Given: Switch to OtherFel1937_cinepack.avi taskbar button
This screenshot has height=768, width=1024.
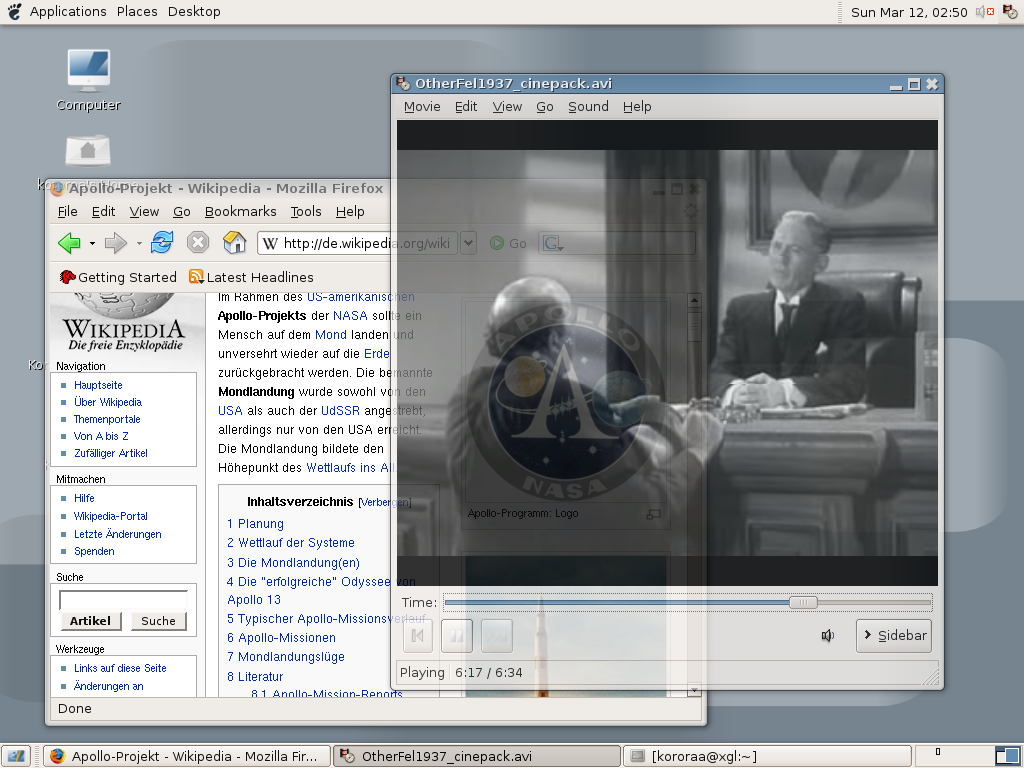Looking at the screenshot, I should pos(477,756).
